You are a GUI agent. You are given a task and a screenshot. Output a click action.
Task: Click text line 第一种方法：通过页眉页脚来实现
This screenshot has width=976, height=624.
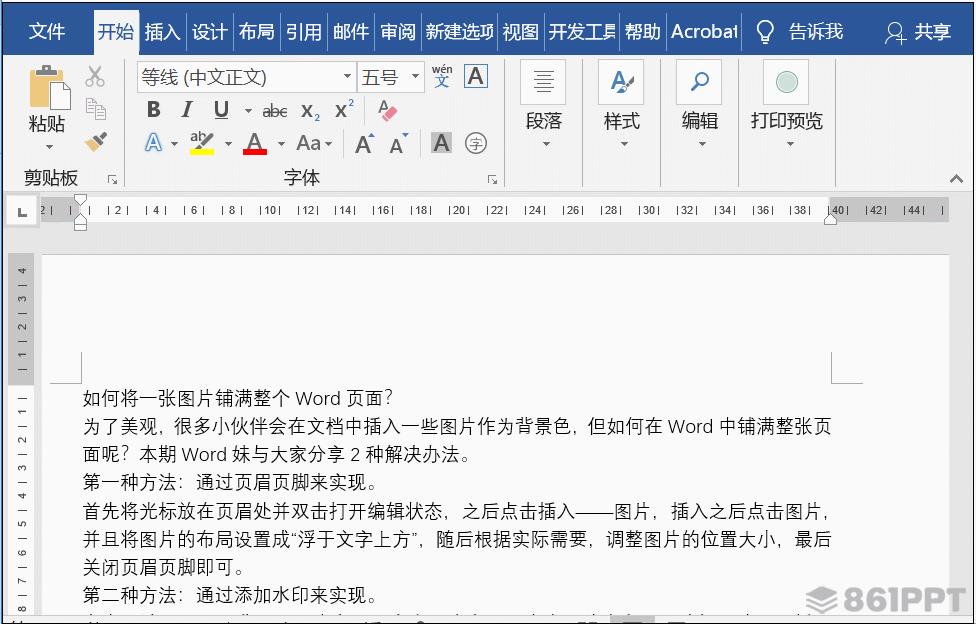(x=229, y=483)
